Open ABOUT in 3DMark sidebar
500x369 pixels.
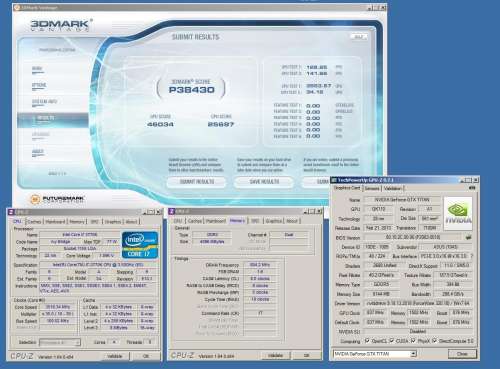(x=38, y=152)
